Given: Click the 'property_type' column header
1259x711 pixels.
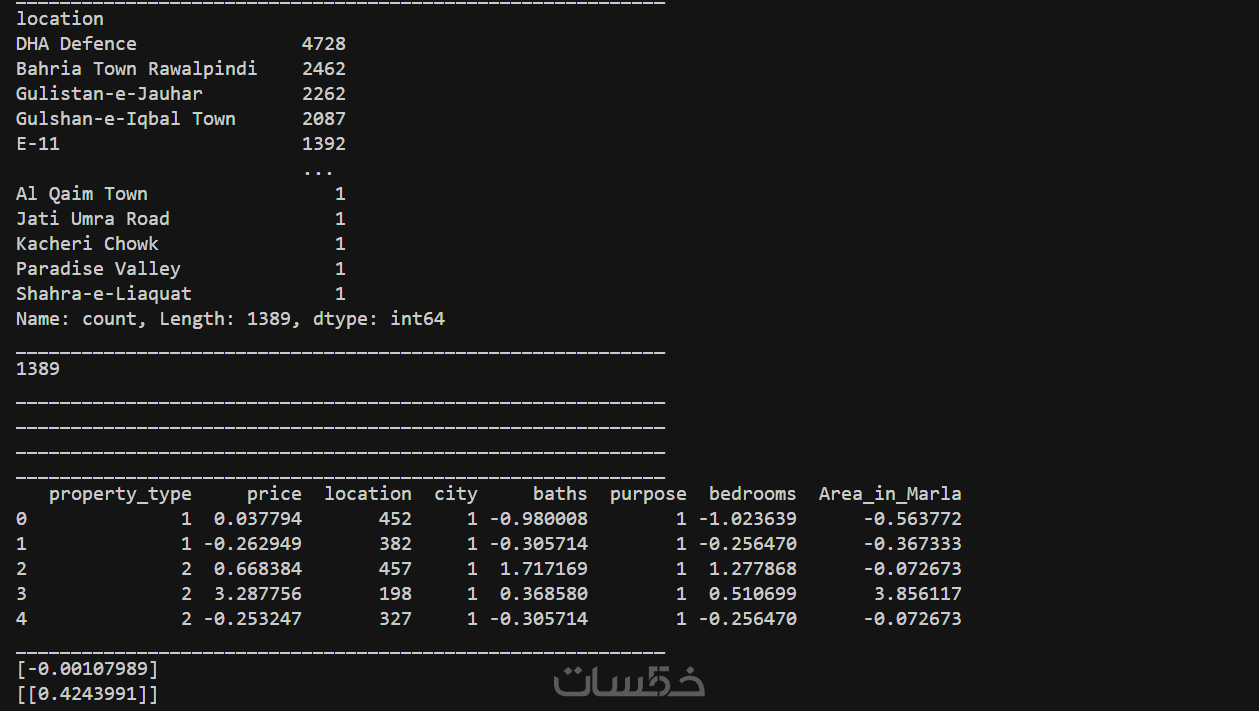Looking at the screenshot, I should pyautogui.click(x=120, y=494).
